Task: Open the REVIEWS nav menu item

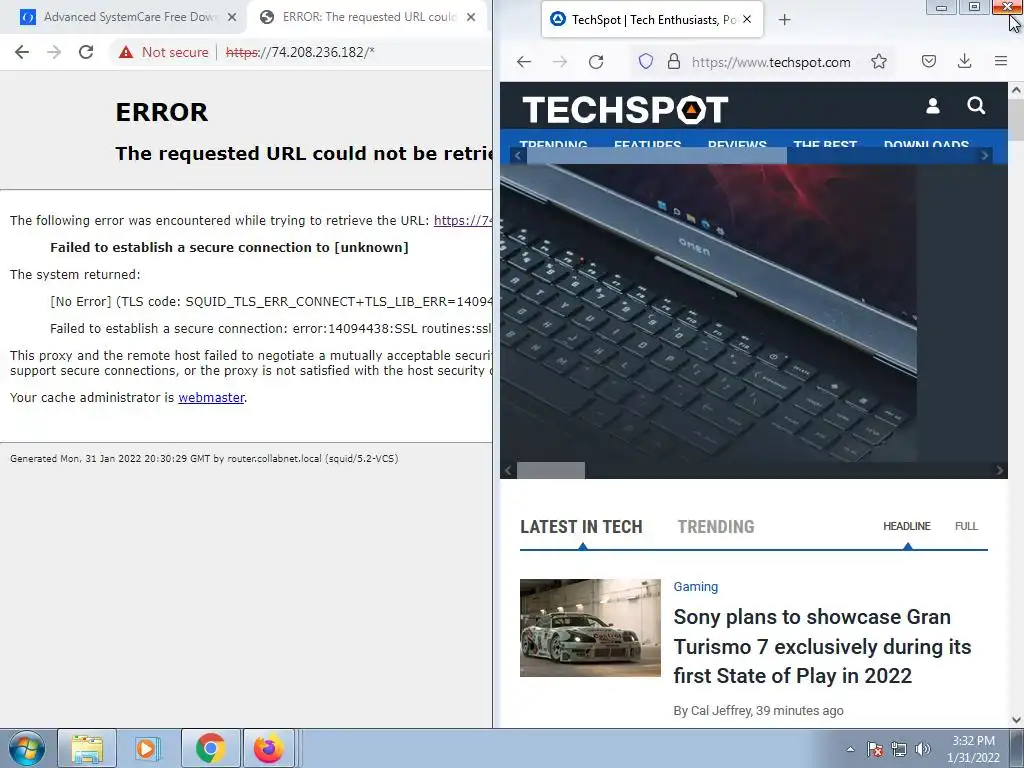Action: [737, 144]
